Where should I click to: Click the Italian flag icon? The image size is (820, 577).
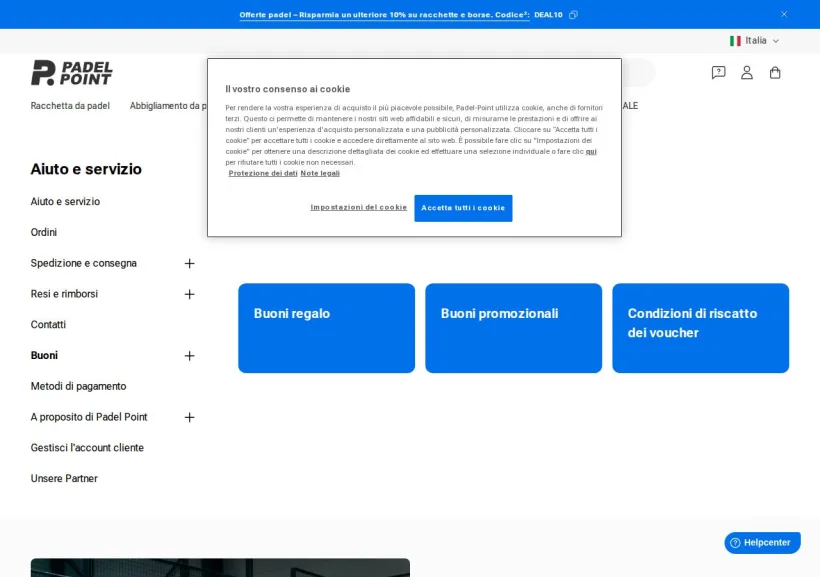[x=735, y=41]
